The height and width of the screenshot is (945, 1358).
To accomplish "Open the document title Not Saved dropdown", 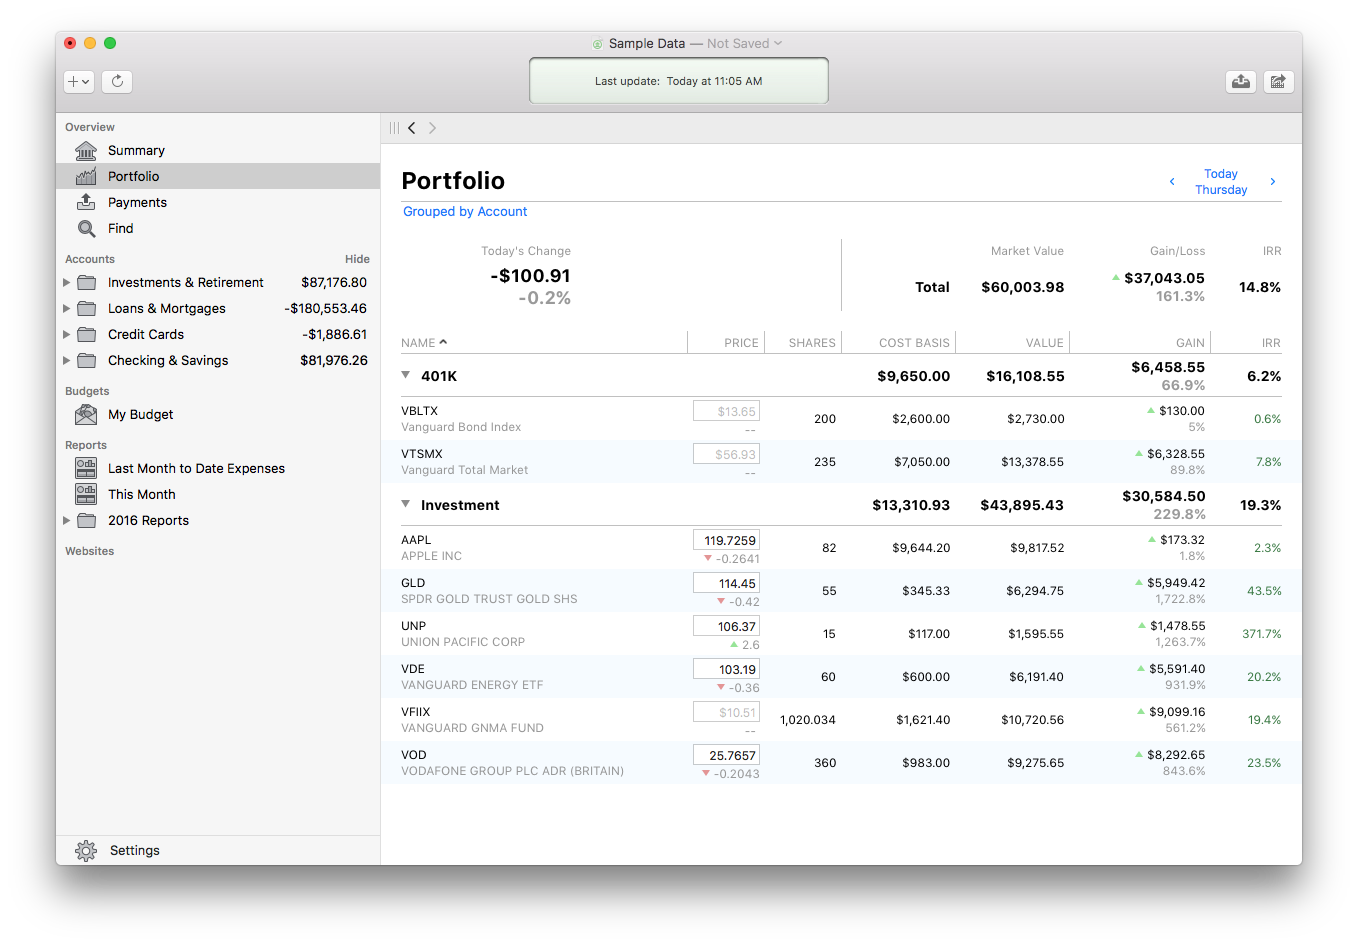I will [744, 43].
